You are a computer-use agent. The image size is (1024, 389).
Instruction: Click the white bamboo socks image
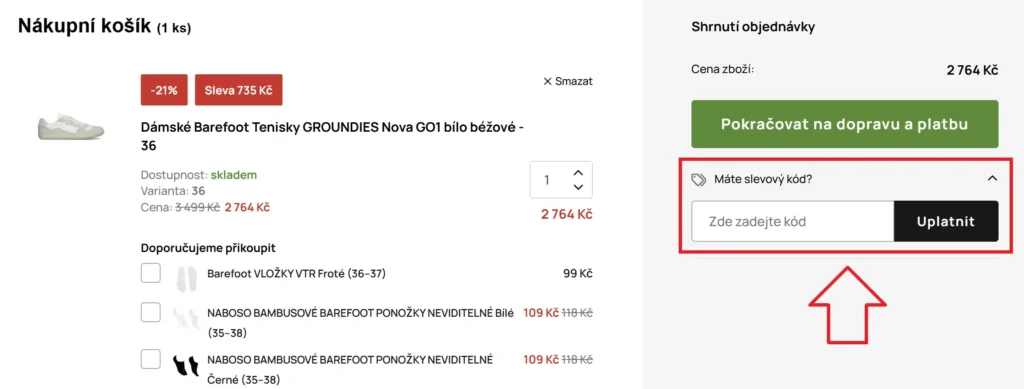pos(186,318)
